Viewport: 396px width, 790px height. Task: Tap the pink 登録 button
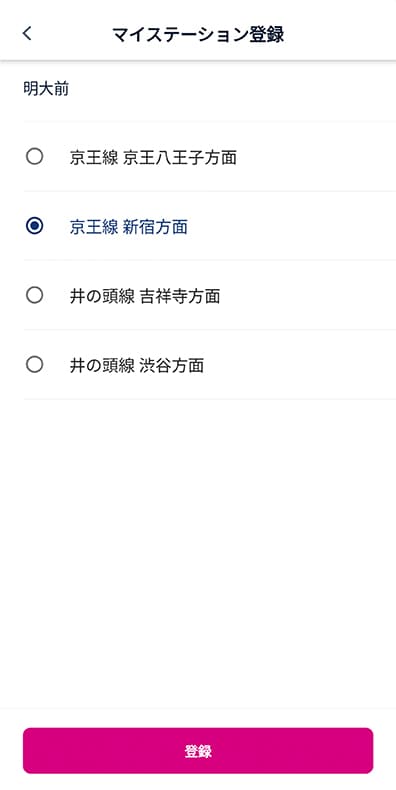pyautogui.click(x=198, y=750)
